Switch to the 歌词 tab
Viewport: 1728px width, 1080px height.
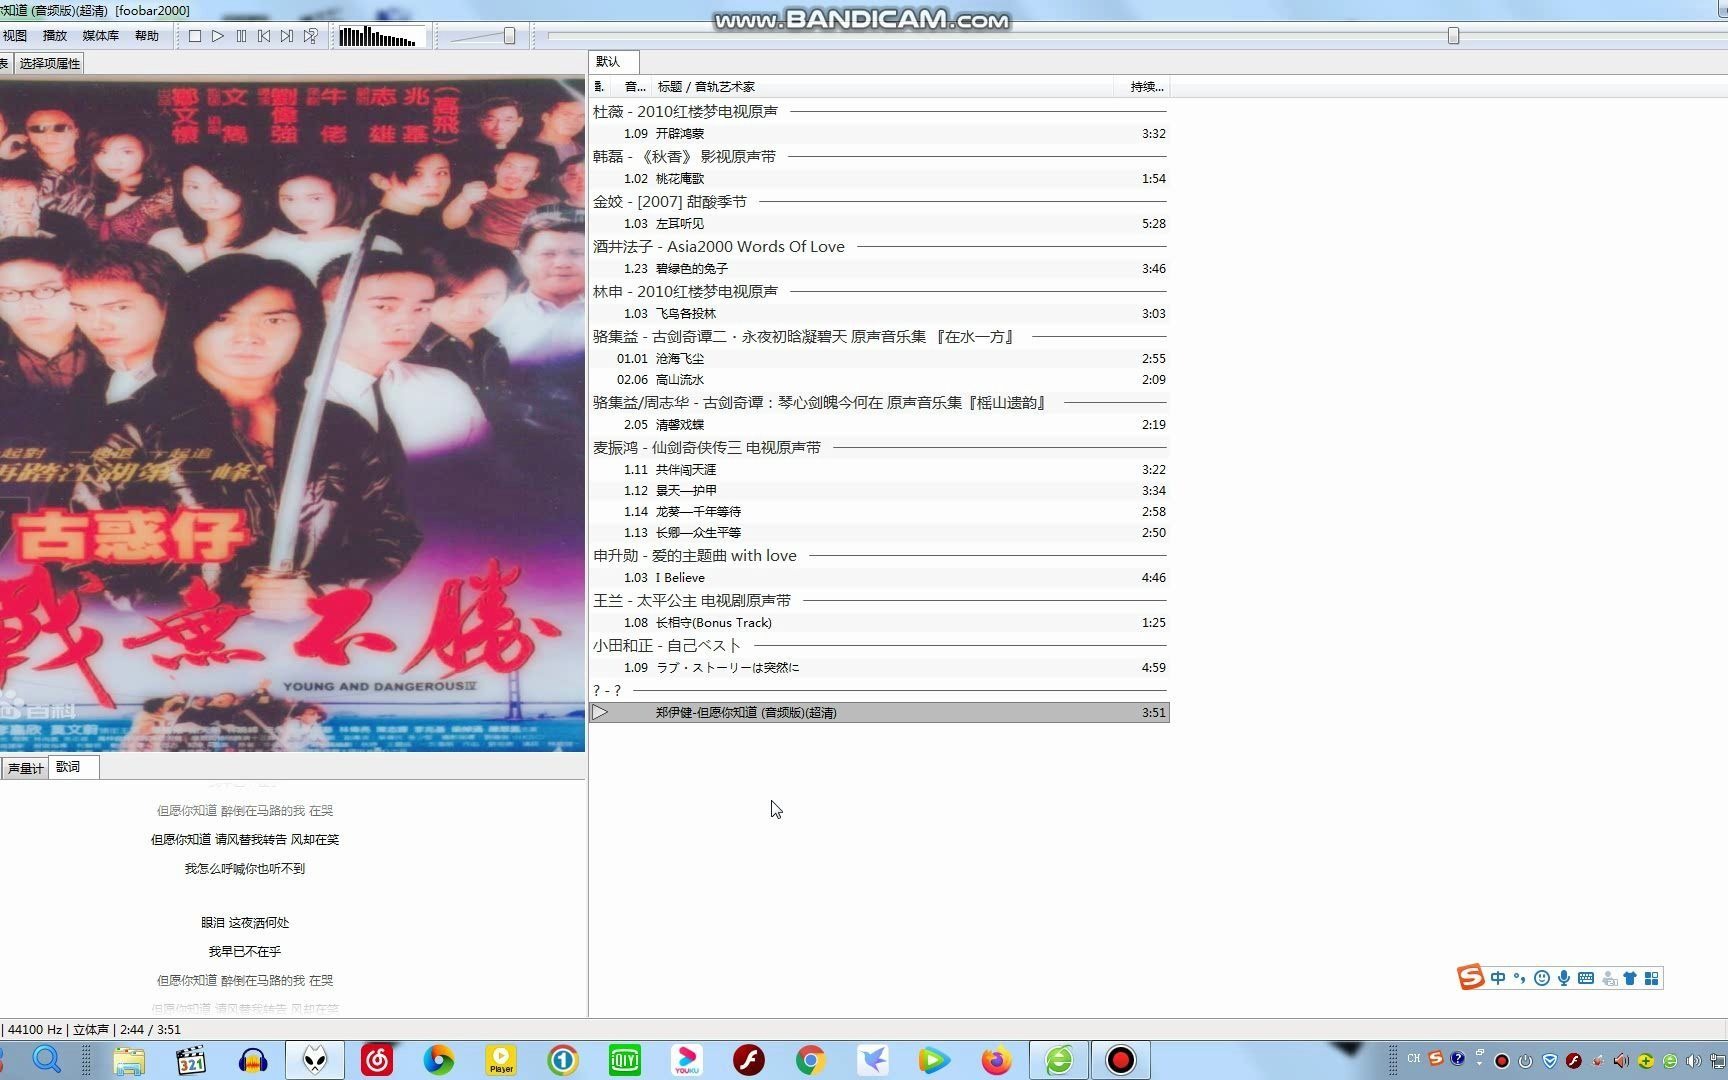click(x=74, y=767)
